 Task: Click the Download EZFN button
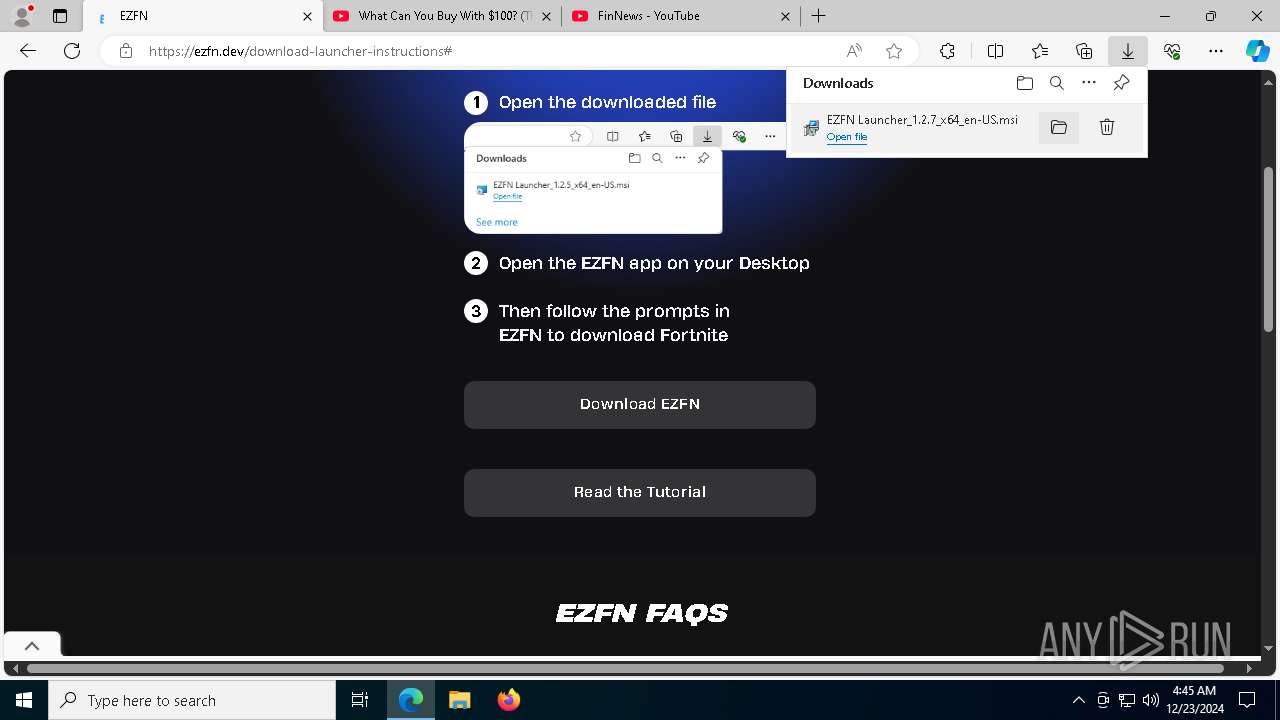pos(640,405)
